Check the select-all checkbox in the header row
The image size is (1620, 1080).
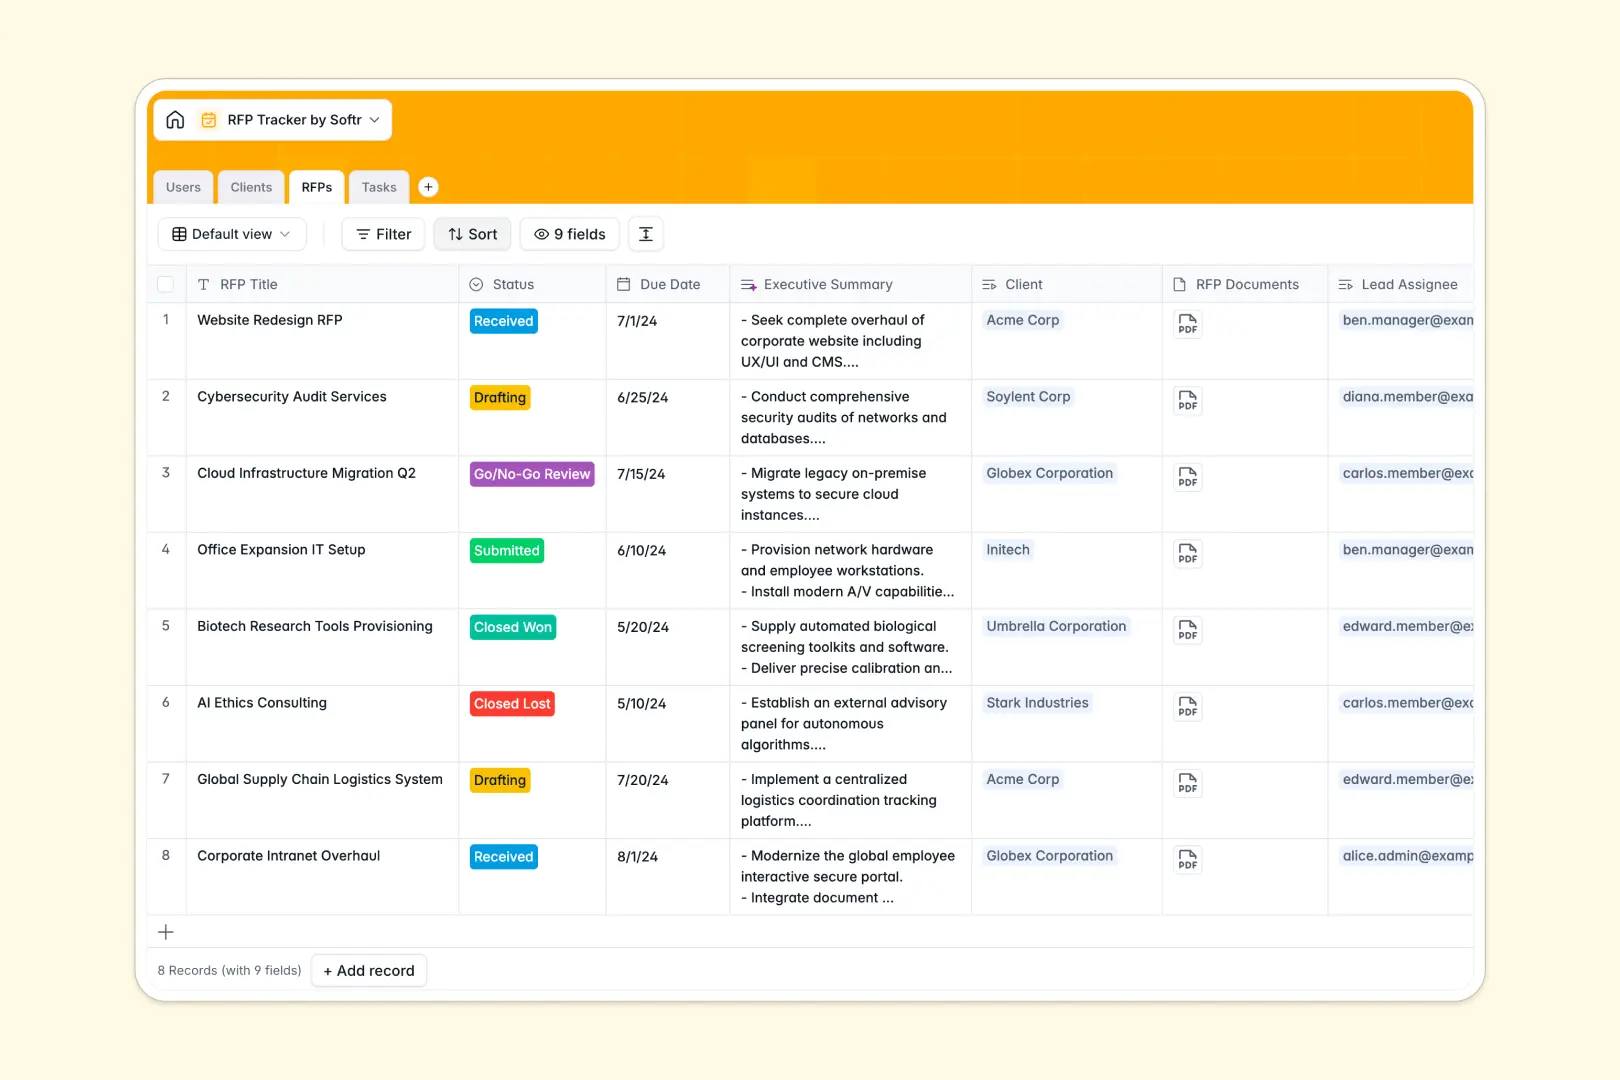click(166, 283)
